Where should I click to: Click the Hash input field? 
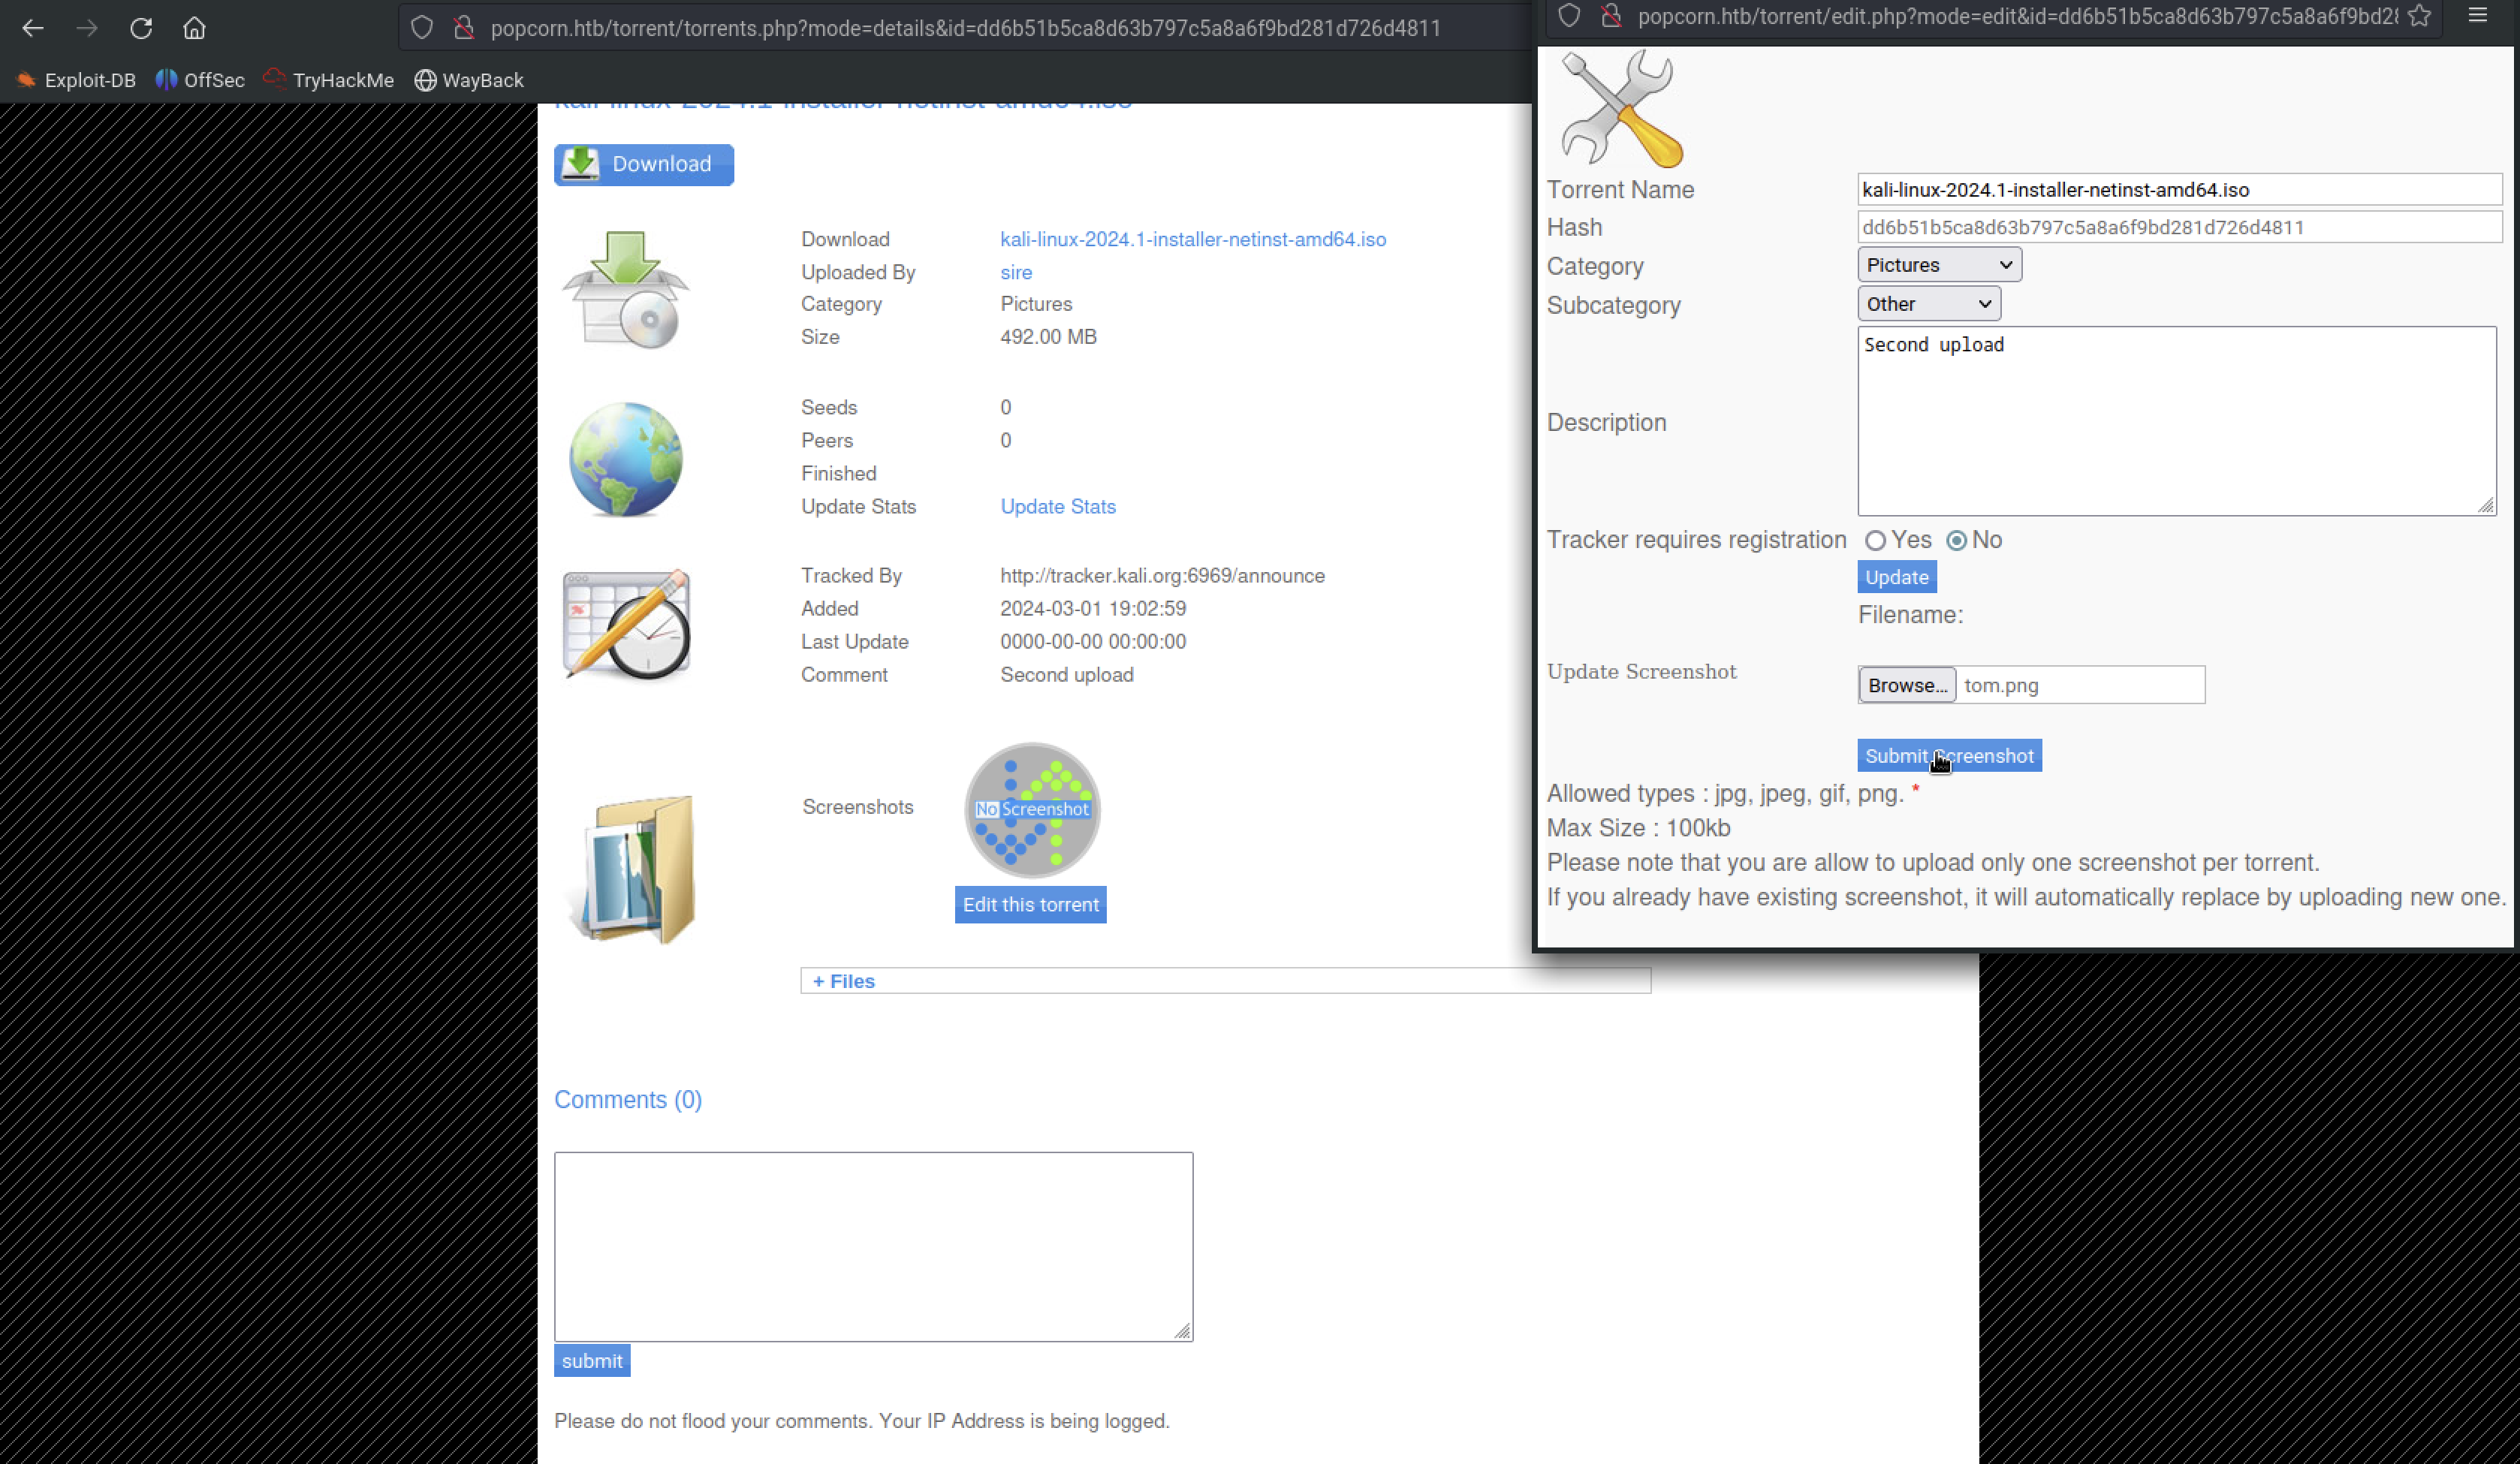[x=2180, y=228]
